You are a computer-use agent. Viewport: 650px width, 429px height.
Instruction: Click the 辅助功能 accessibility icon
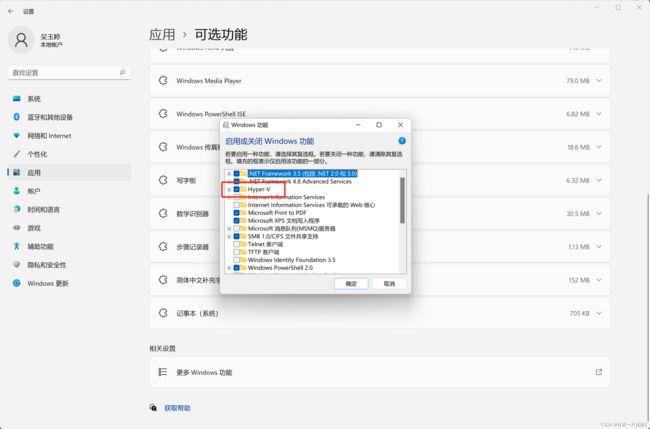[x=17, y=246]
